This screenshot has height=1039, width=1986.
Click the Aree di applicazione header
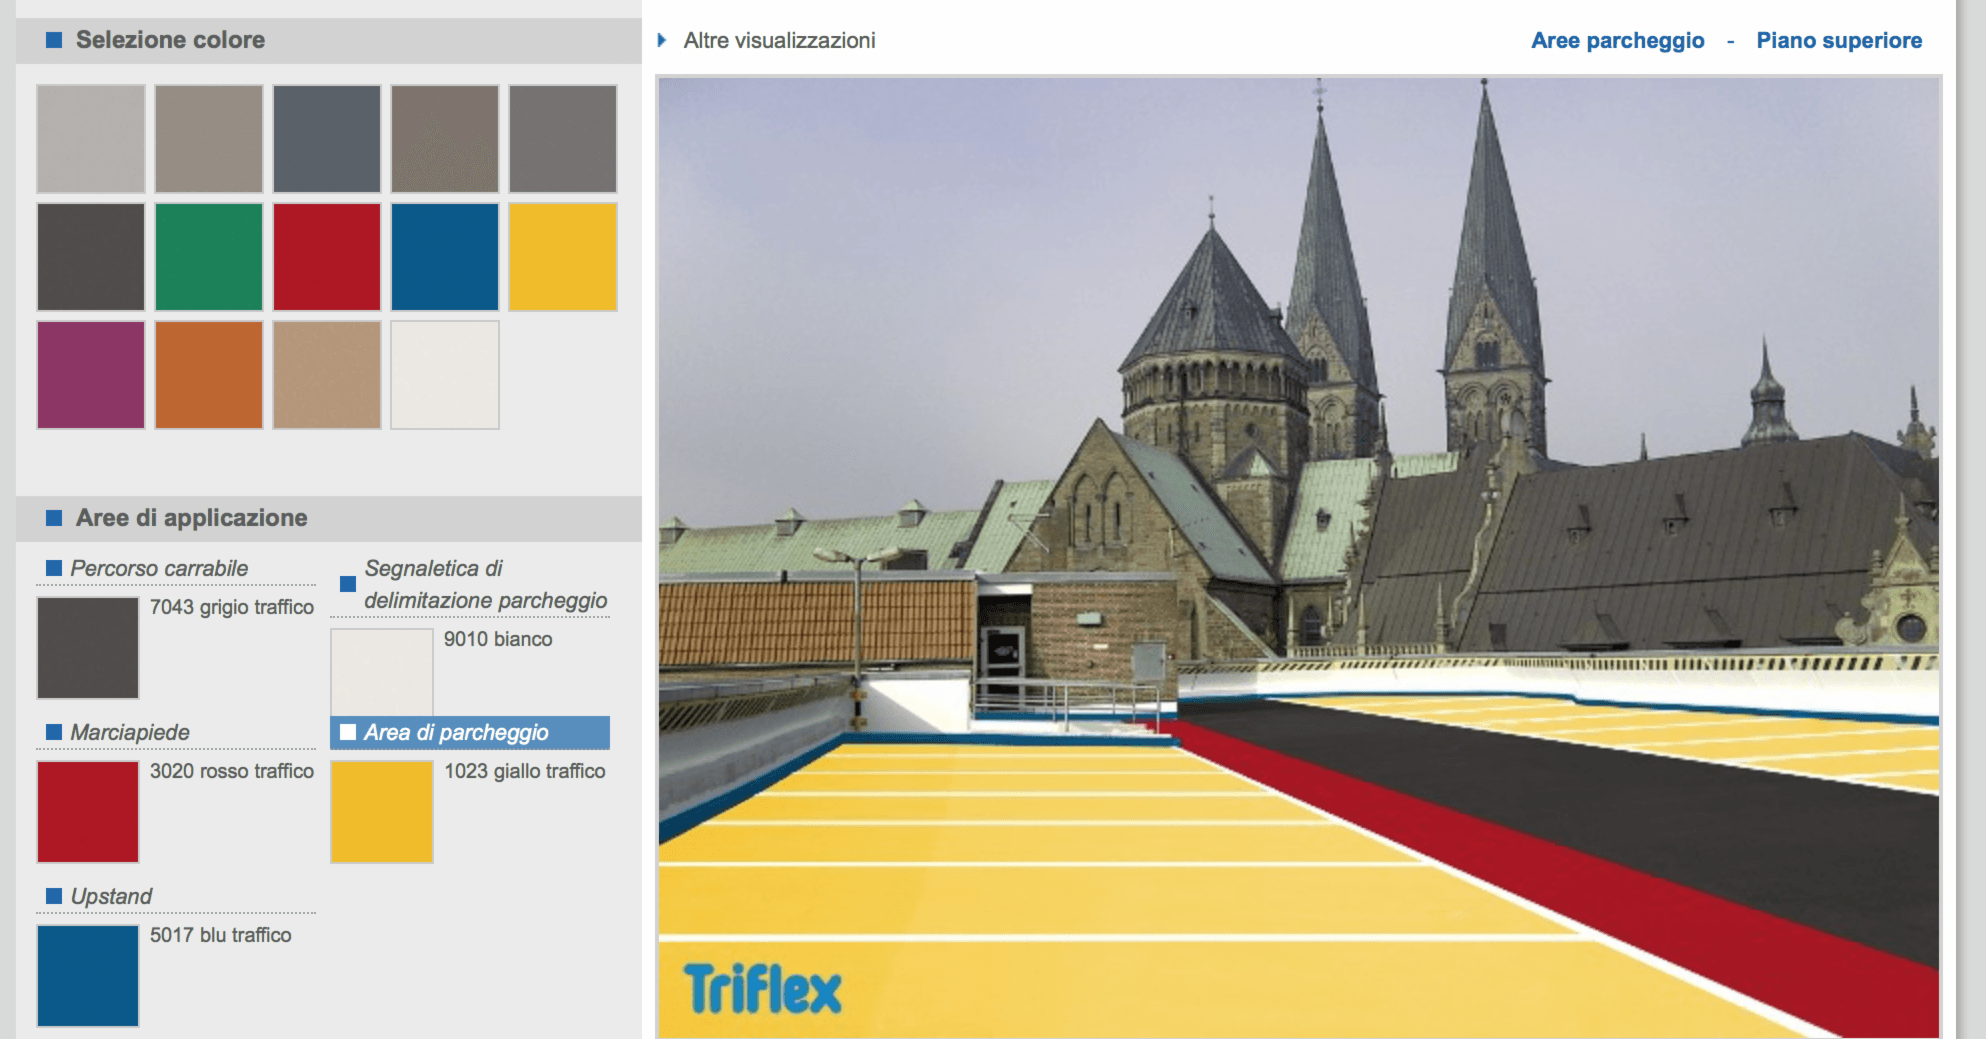(x=329, y=518)
